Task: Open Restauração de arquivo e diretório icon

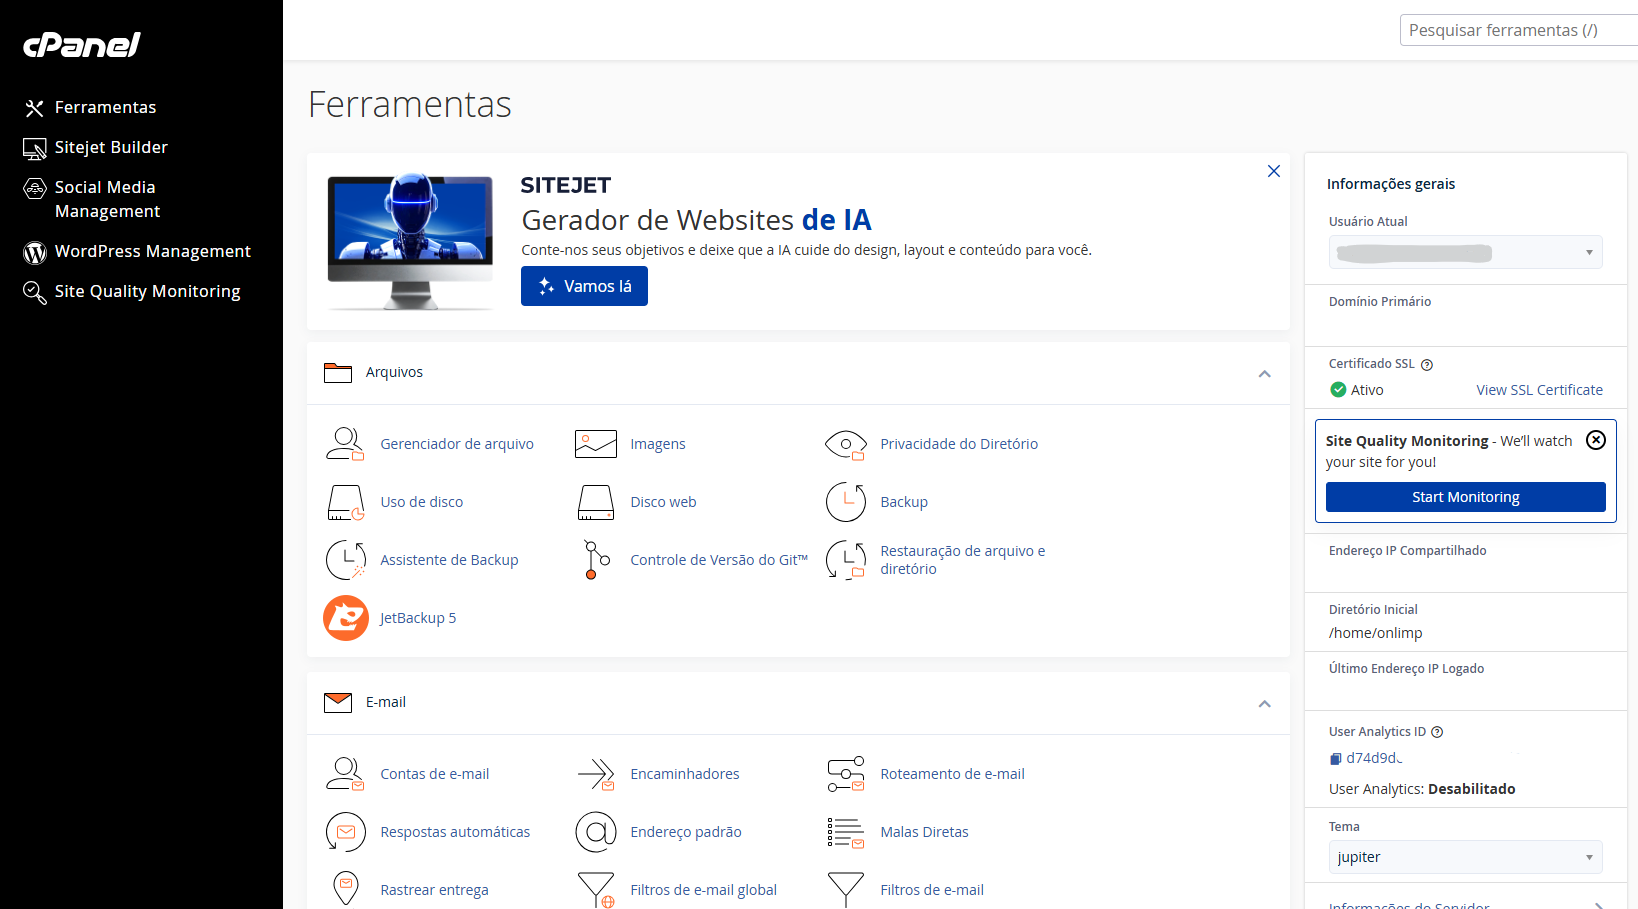Action: pyautogui.click(x=845, y=560)
